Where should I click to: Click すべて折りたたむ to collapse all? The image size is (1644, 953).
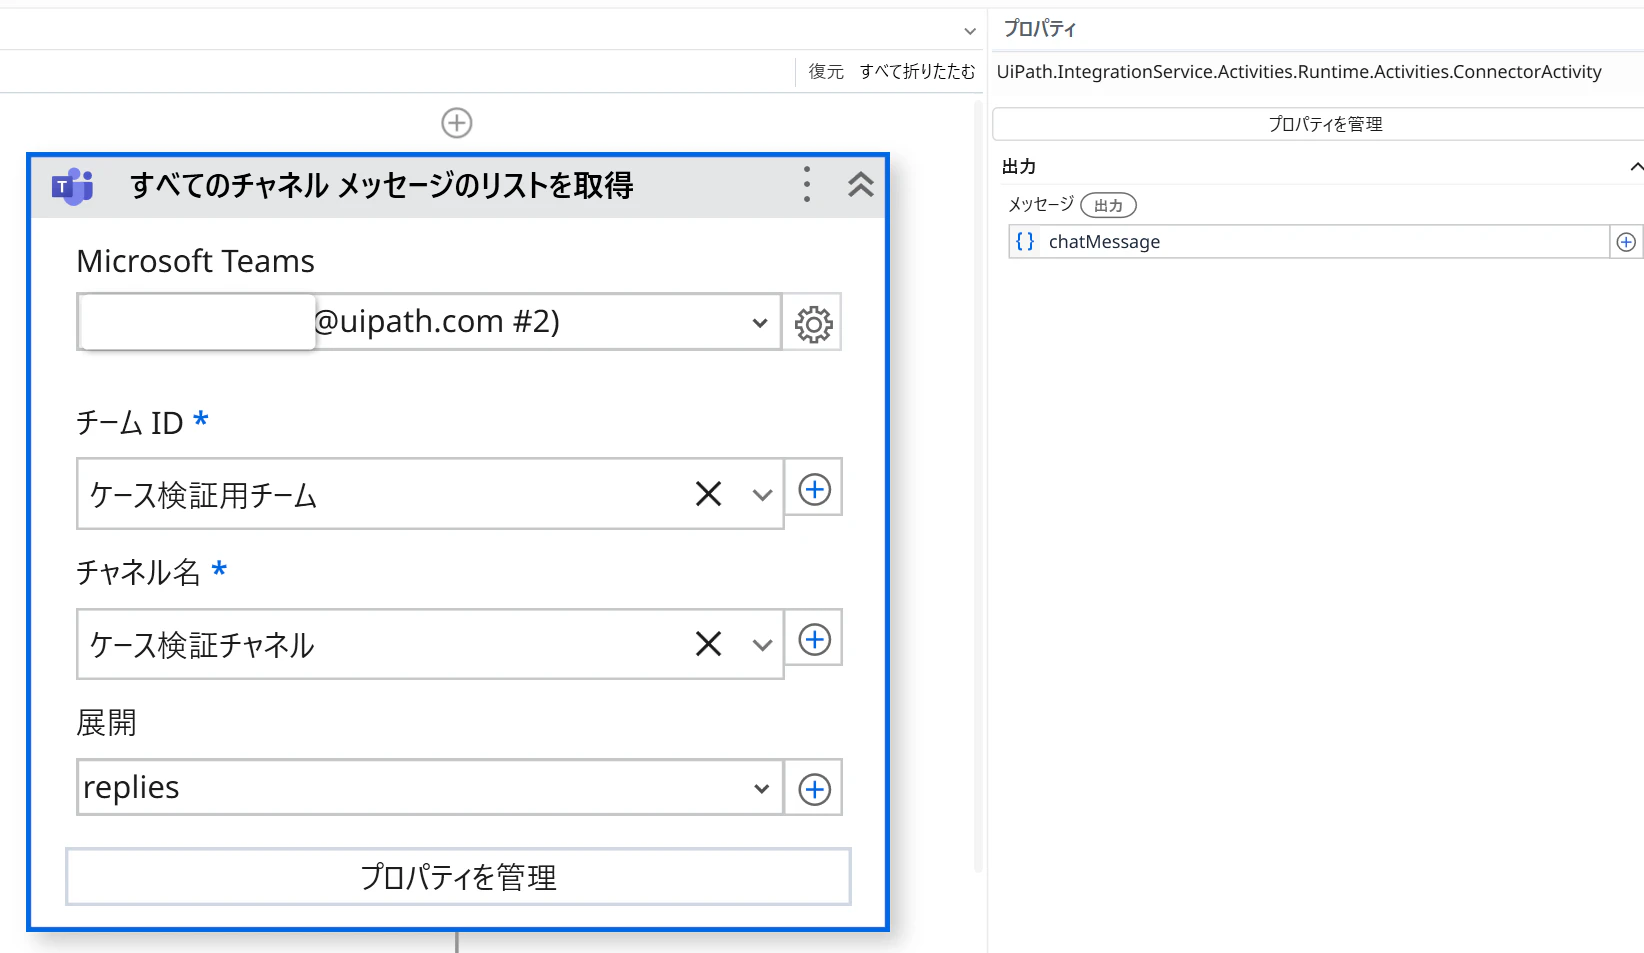(x=917, y=72)
